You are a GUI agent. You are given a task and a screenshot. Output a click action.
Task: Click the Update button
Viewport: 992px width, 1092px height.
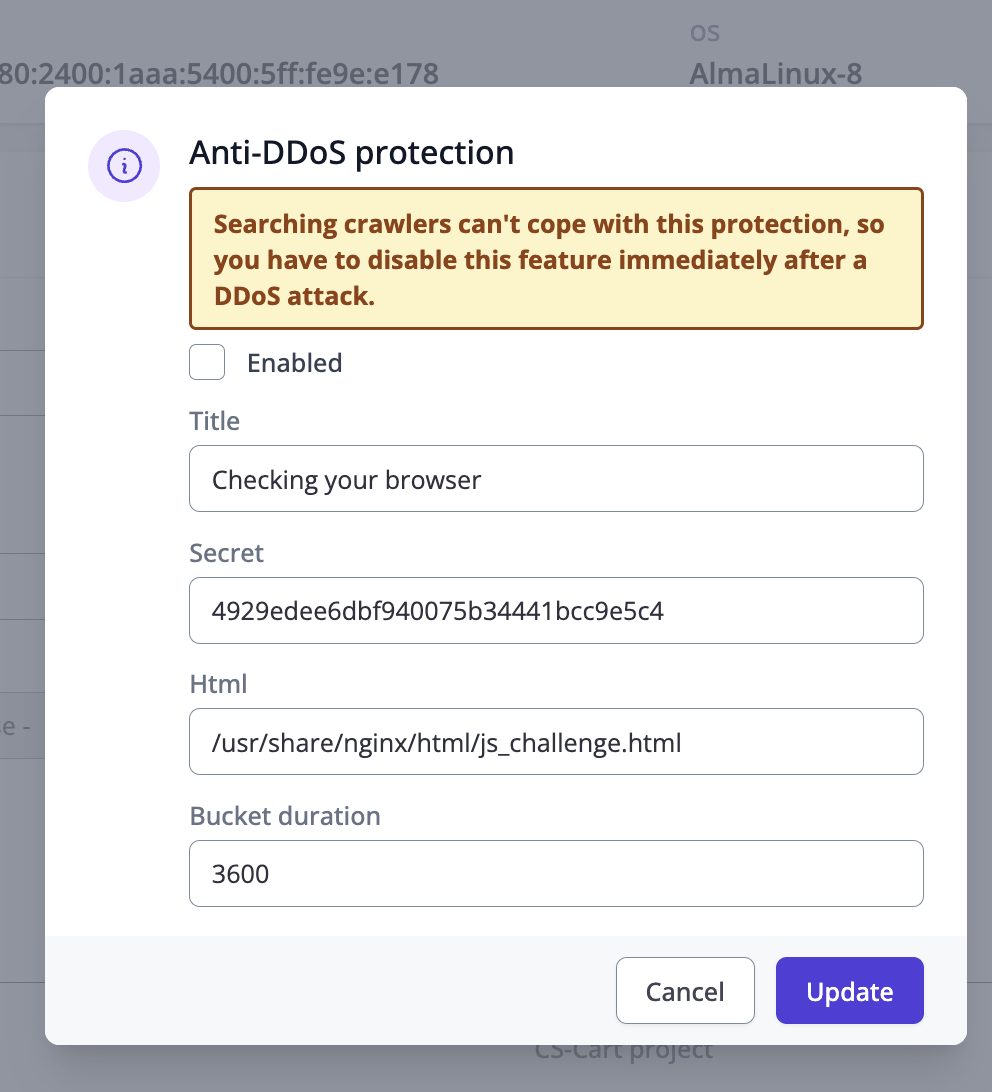click(x=849, y=991)
